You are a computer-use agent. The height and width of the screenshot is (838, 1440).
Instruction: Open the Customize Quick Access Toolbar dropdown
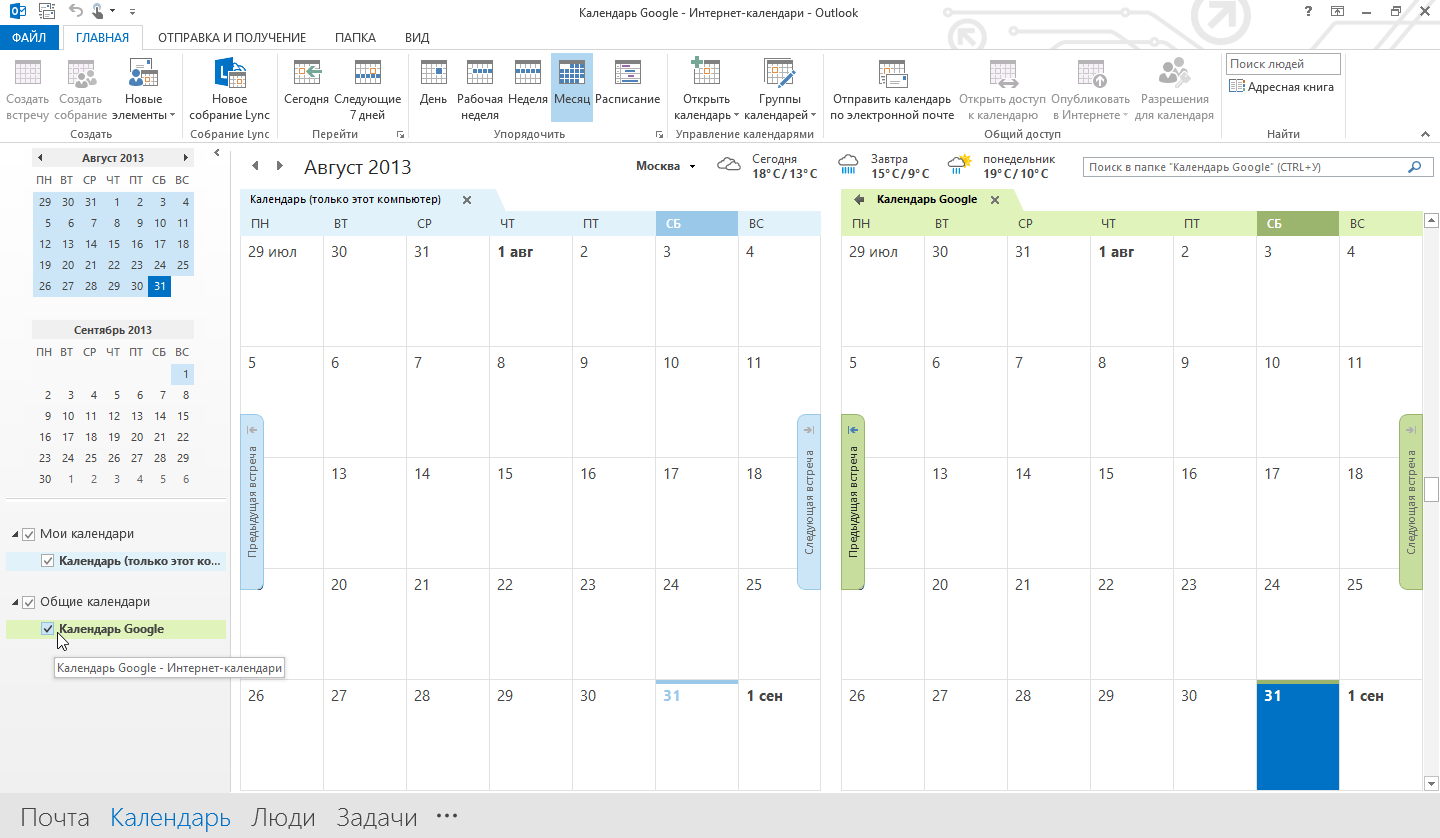point(134,12)
